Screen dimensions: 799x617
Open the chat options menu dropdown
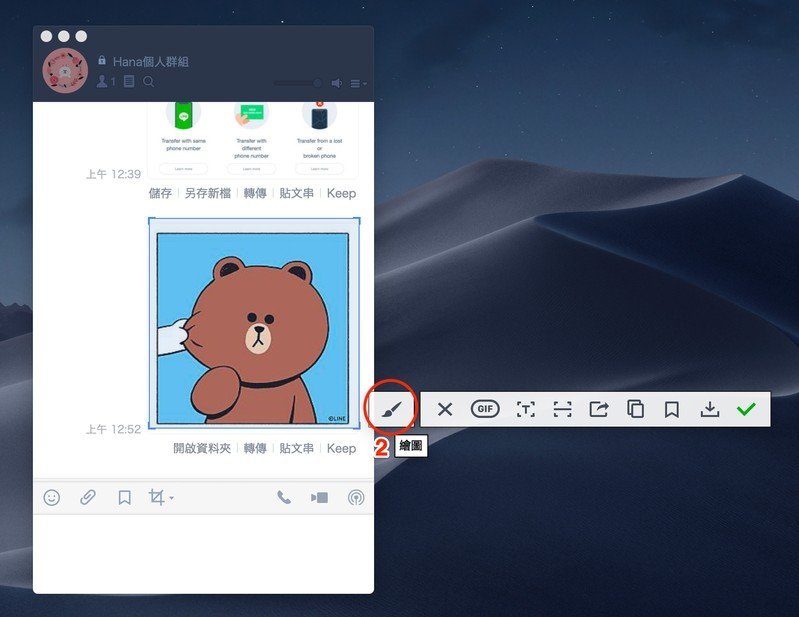[x=359, y=83]
